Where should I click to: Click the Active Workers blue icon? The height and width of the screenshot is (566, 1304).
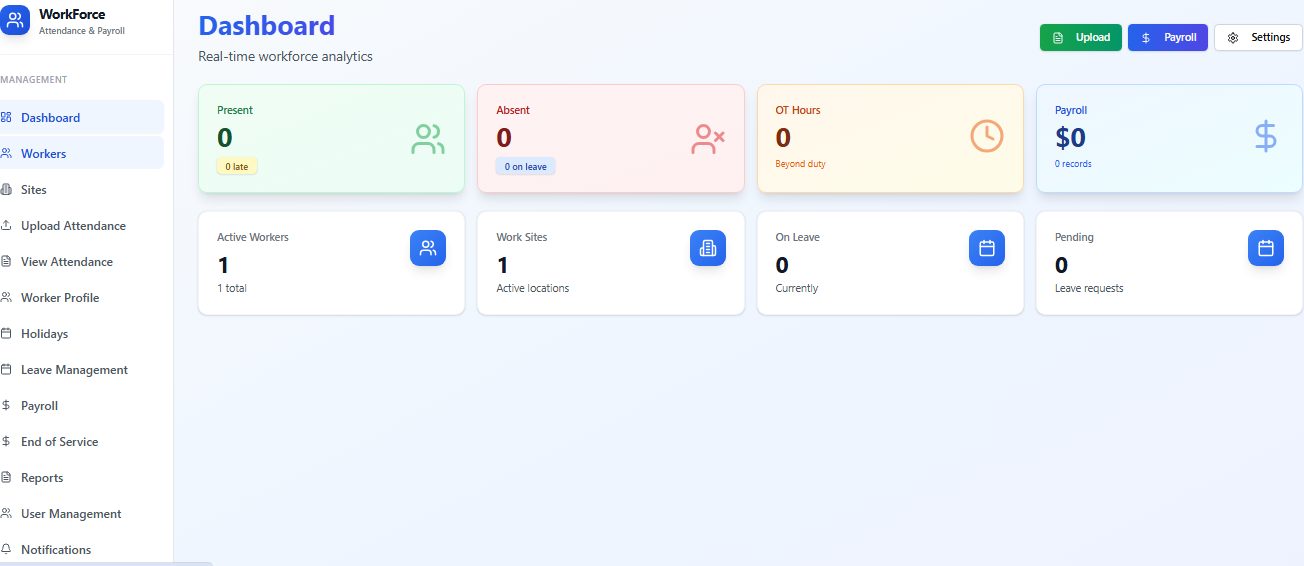point(428,248)
